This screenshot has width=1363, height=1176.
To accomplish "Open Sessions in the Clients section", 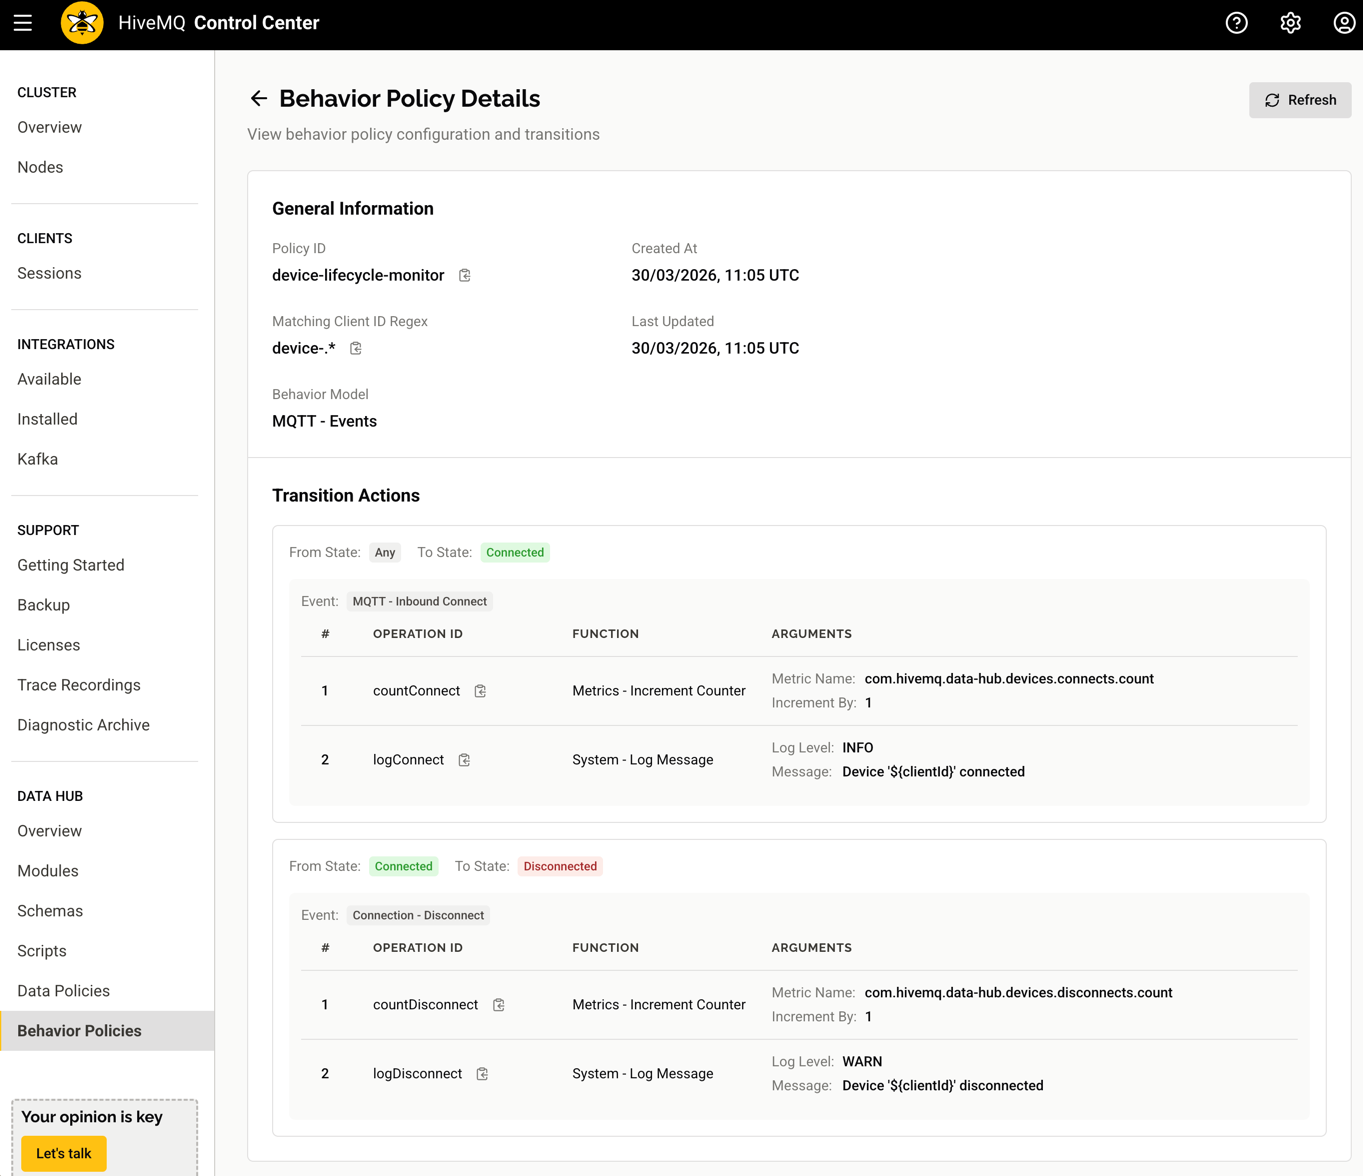I will tap(49, 273).
